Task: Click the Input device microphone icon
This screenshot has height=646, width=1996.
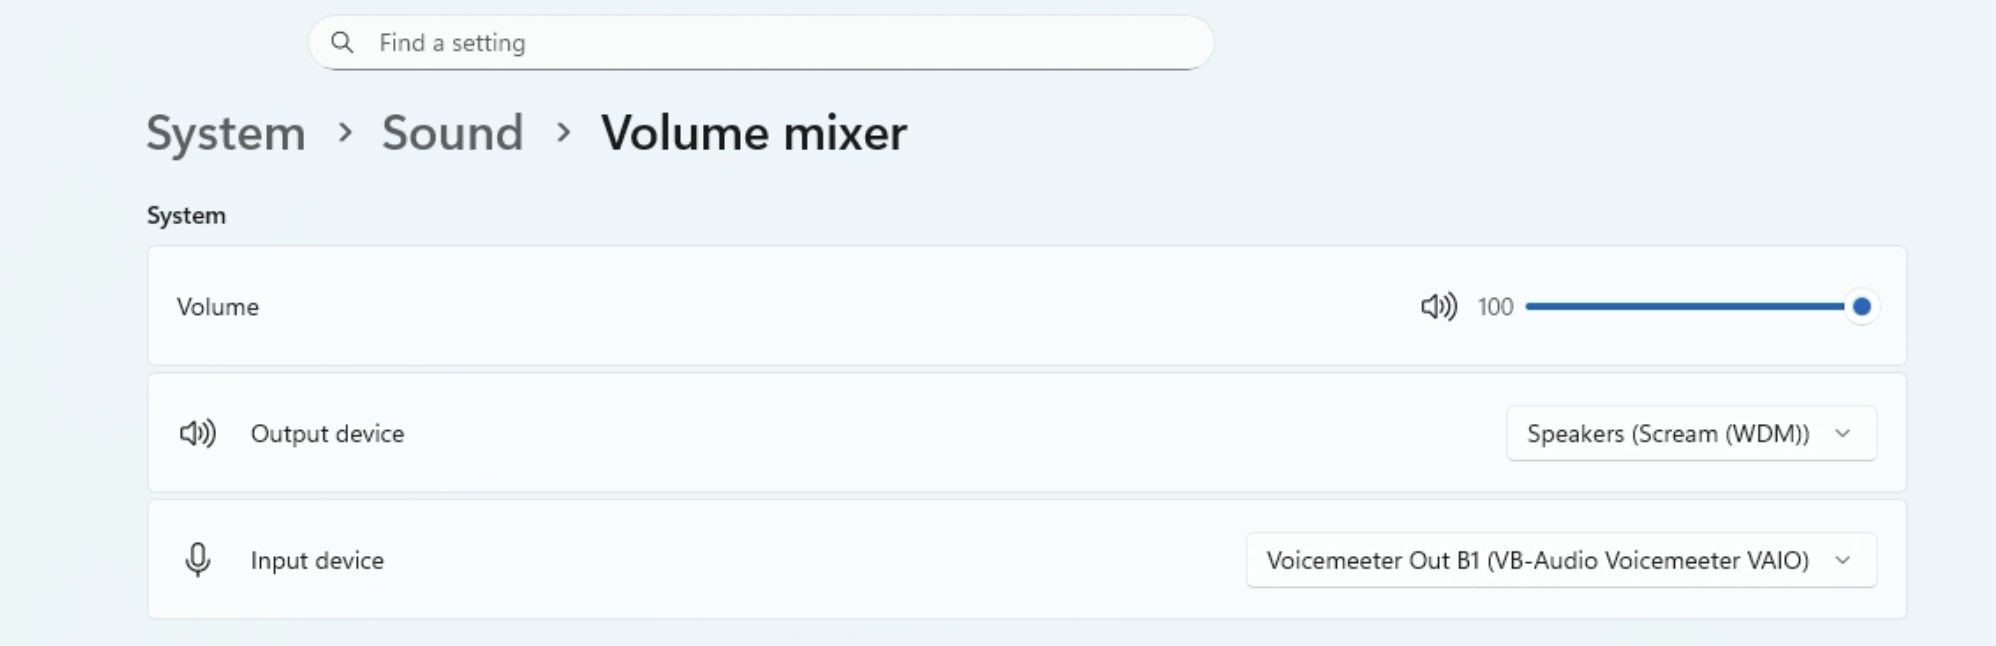Action: [x=198, y=561]
